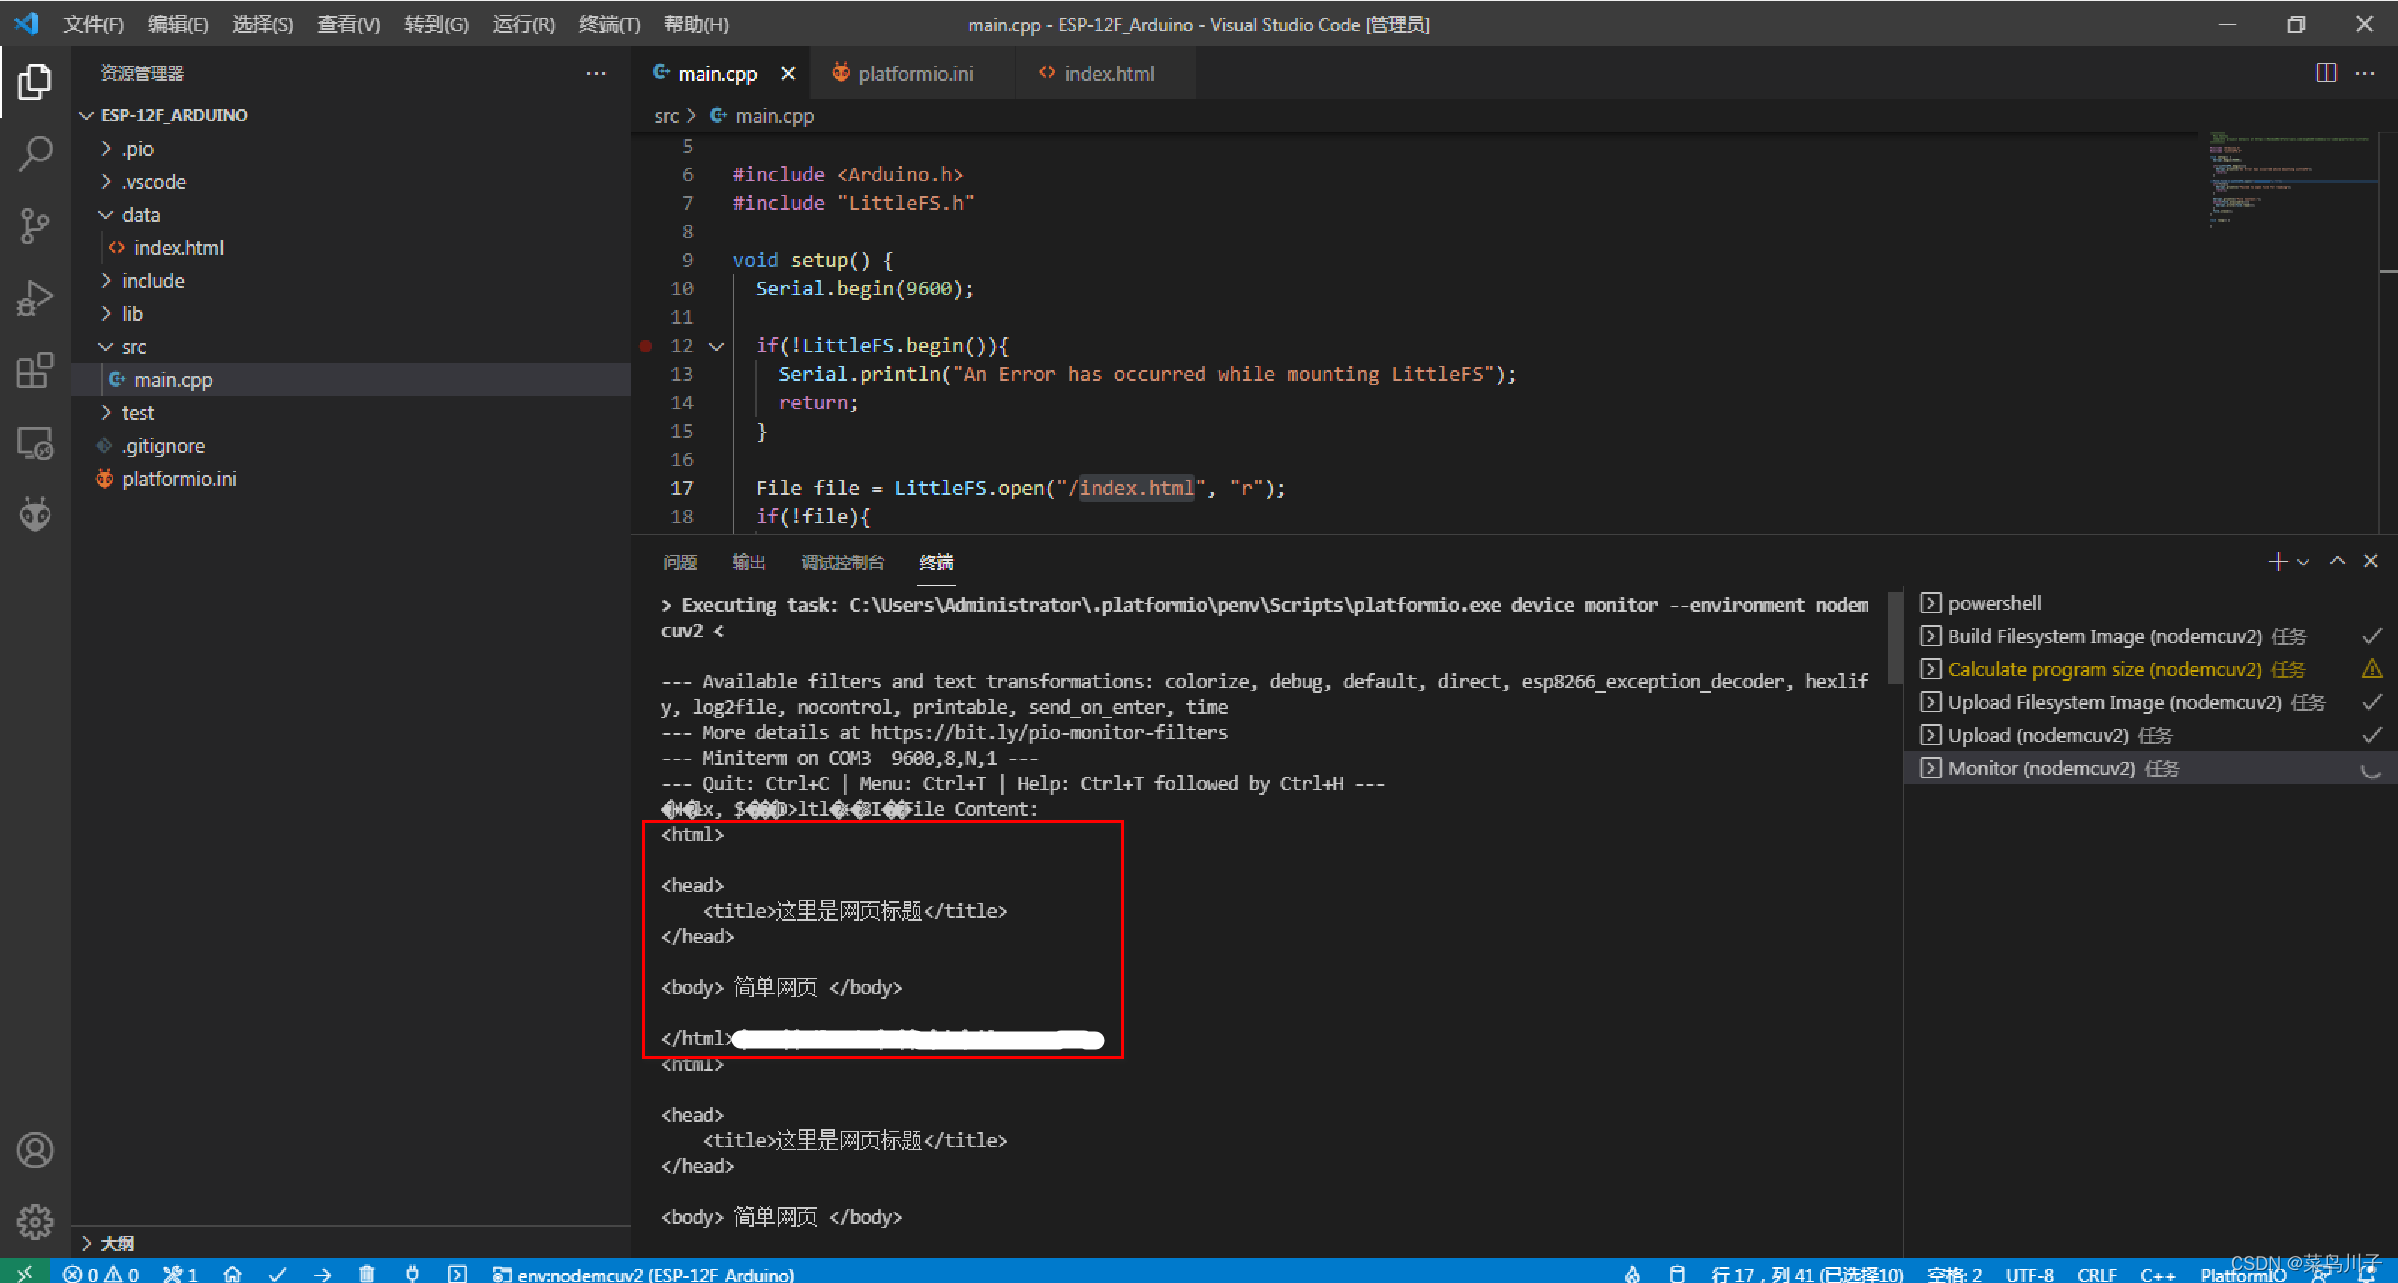Maximize the terminal panel with the caret icon
The width and height of the screenshot is (2398, 1283).
pyautogui.click(x=2337, y=561)
